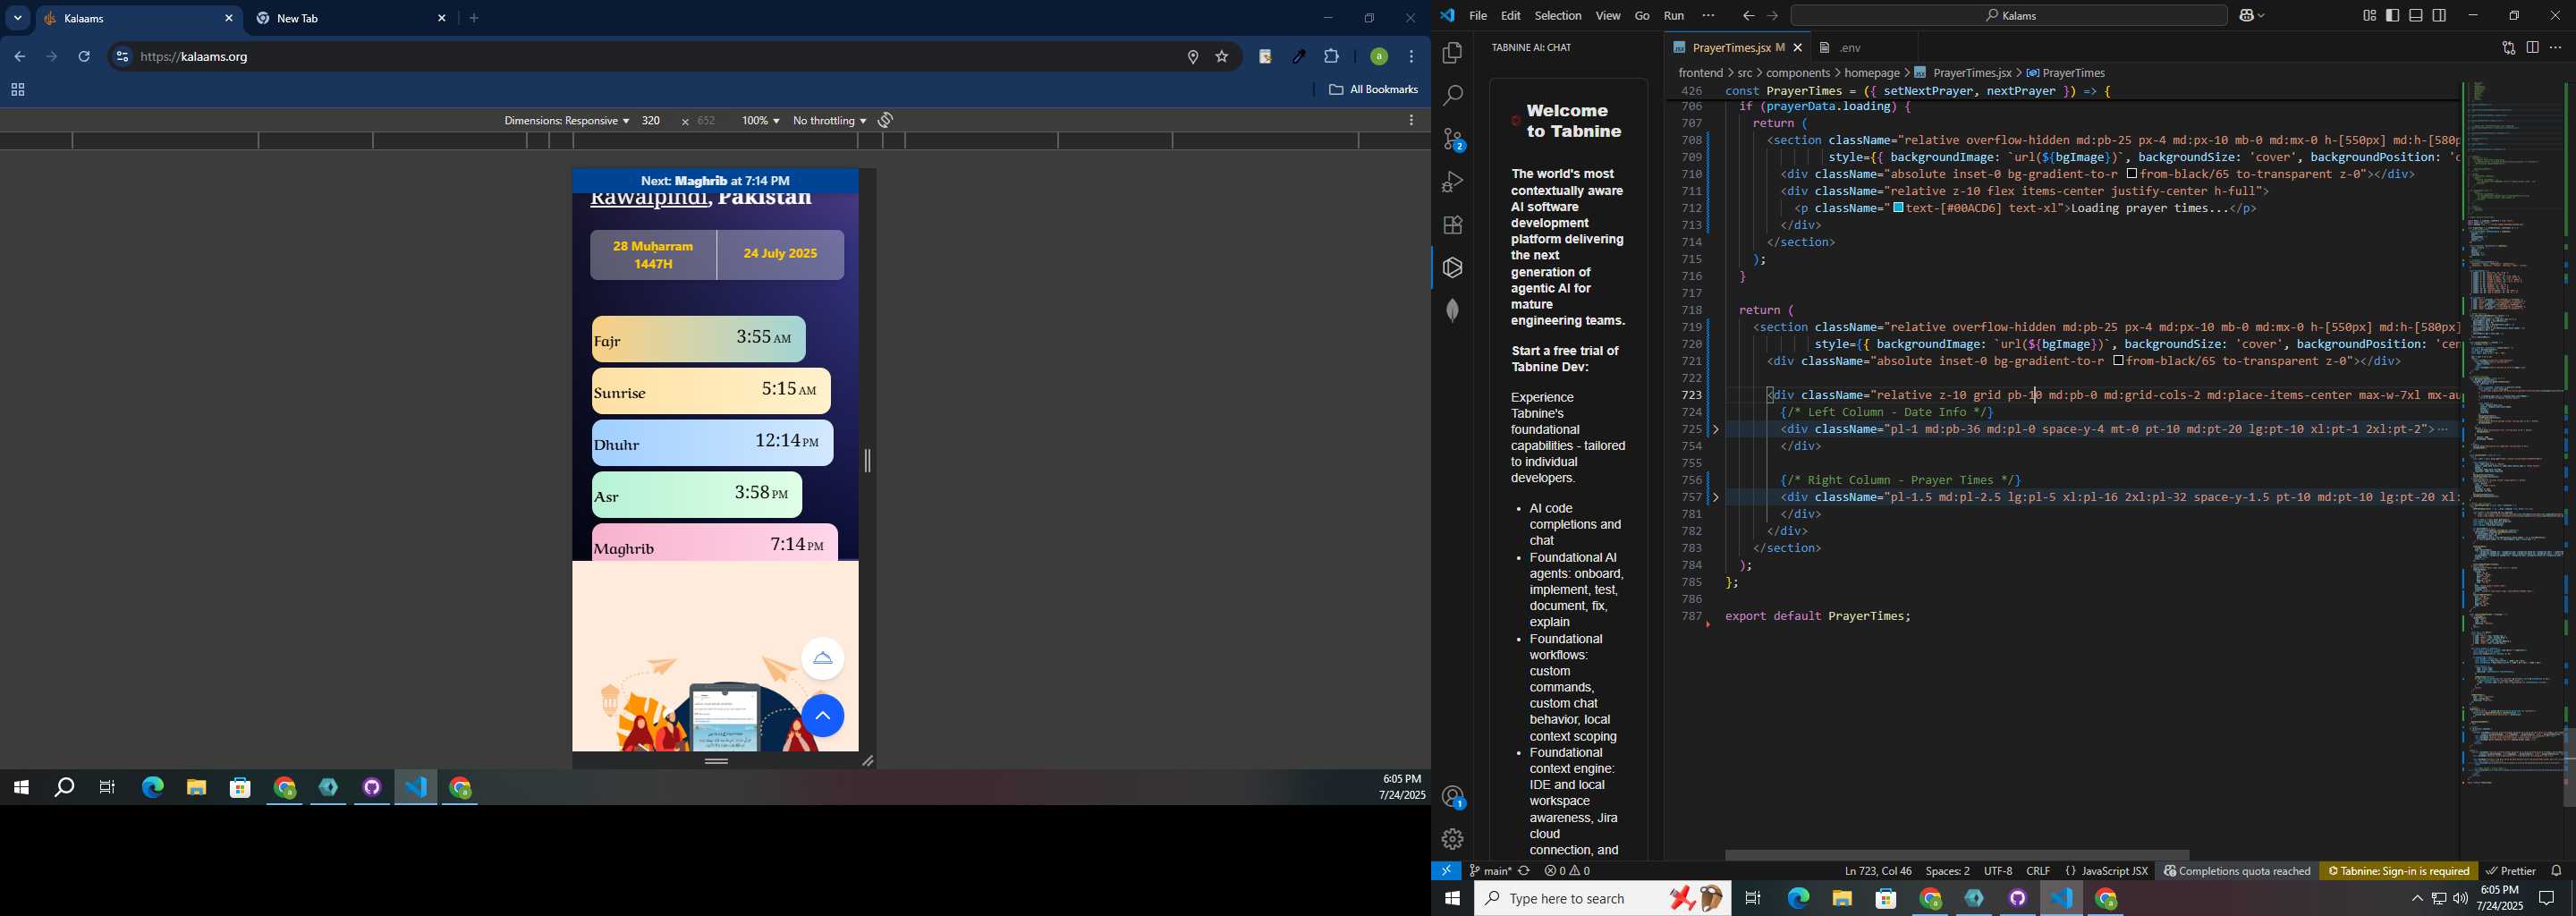The width and height of the screenshot is (2576, 916).
Task: Expand VS Code overflow menu ellipsis
Action: click(1708, 16)
